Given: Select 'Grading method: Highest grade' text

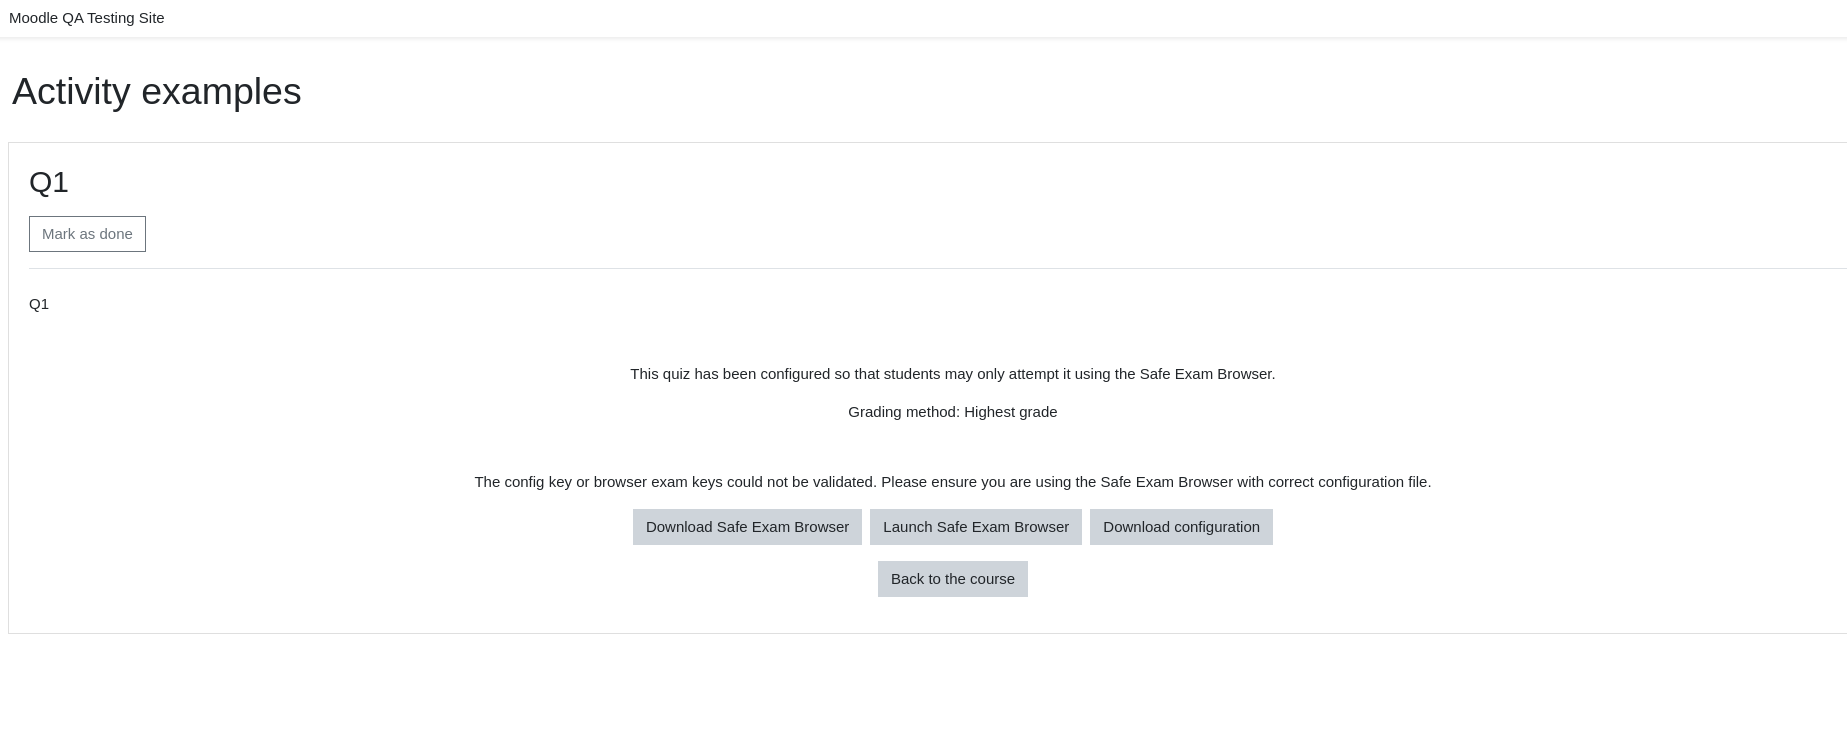Looking at the screenshot, I should 953,412.
